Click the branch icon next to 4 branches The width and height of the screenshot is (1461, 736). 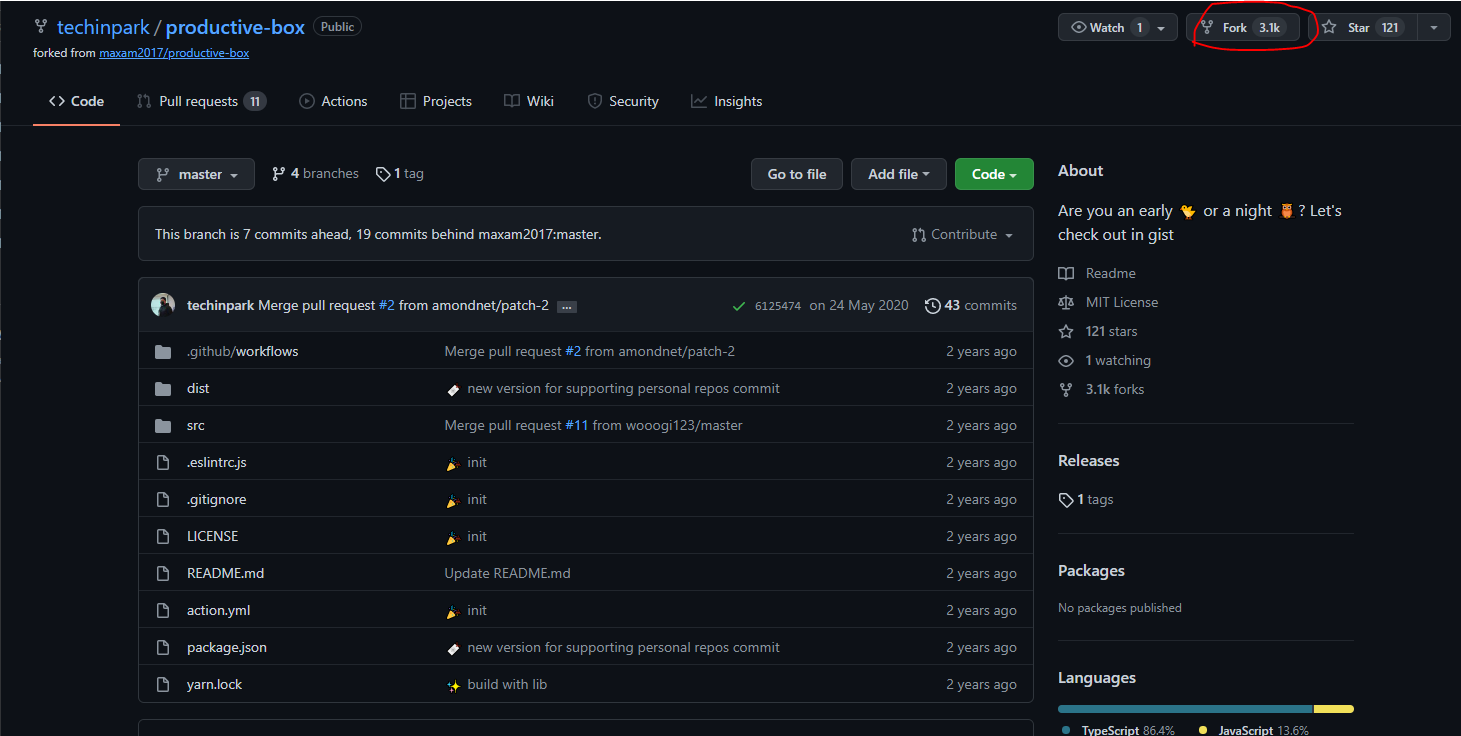pyautogui.click(x=279, y=174)
